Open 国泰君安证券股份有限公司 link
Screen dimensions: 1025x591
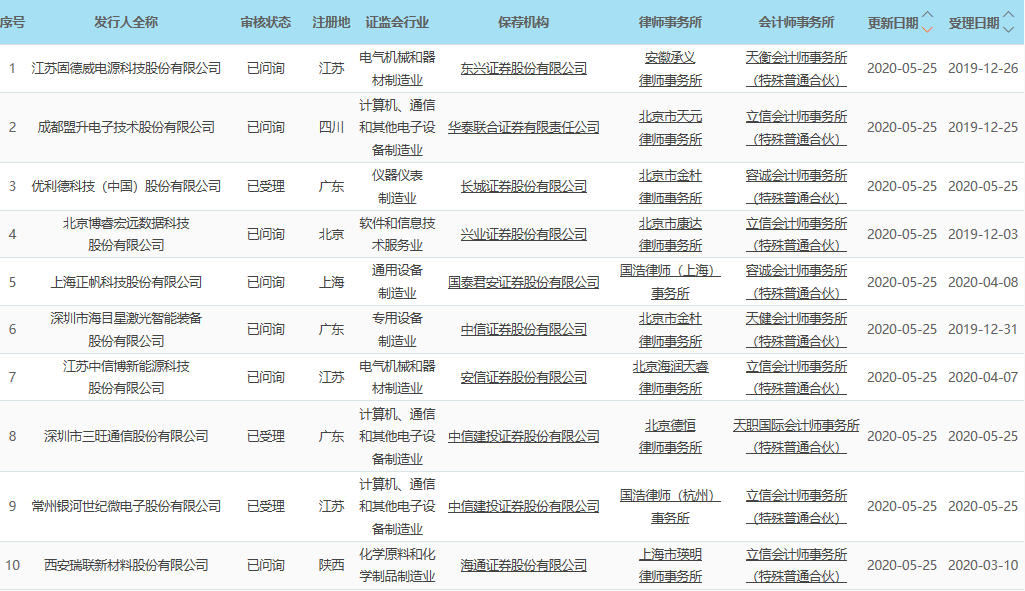(524, 282)
